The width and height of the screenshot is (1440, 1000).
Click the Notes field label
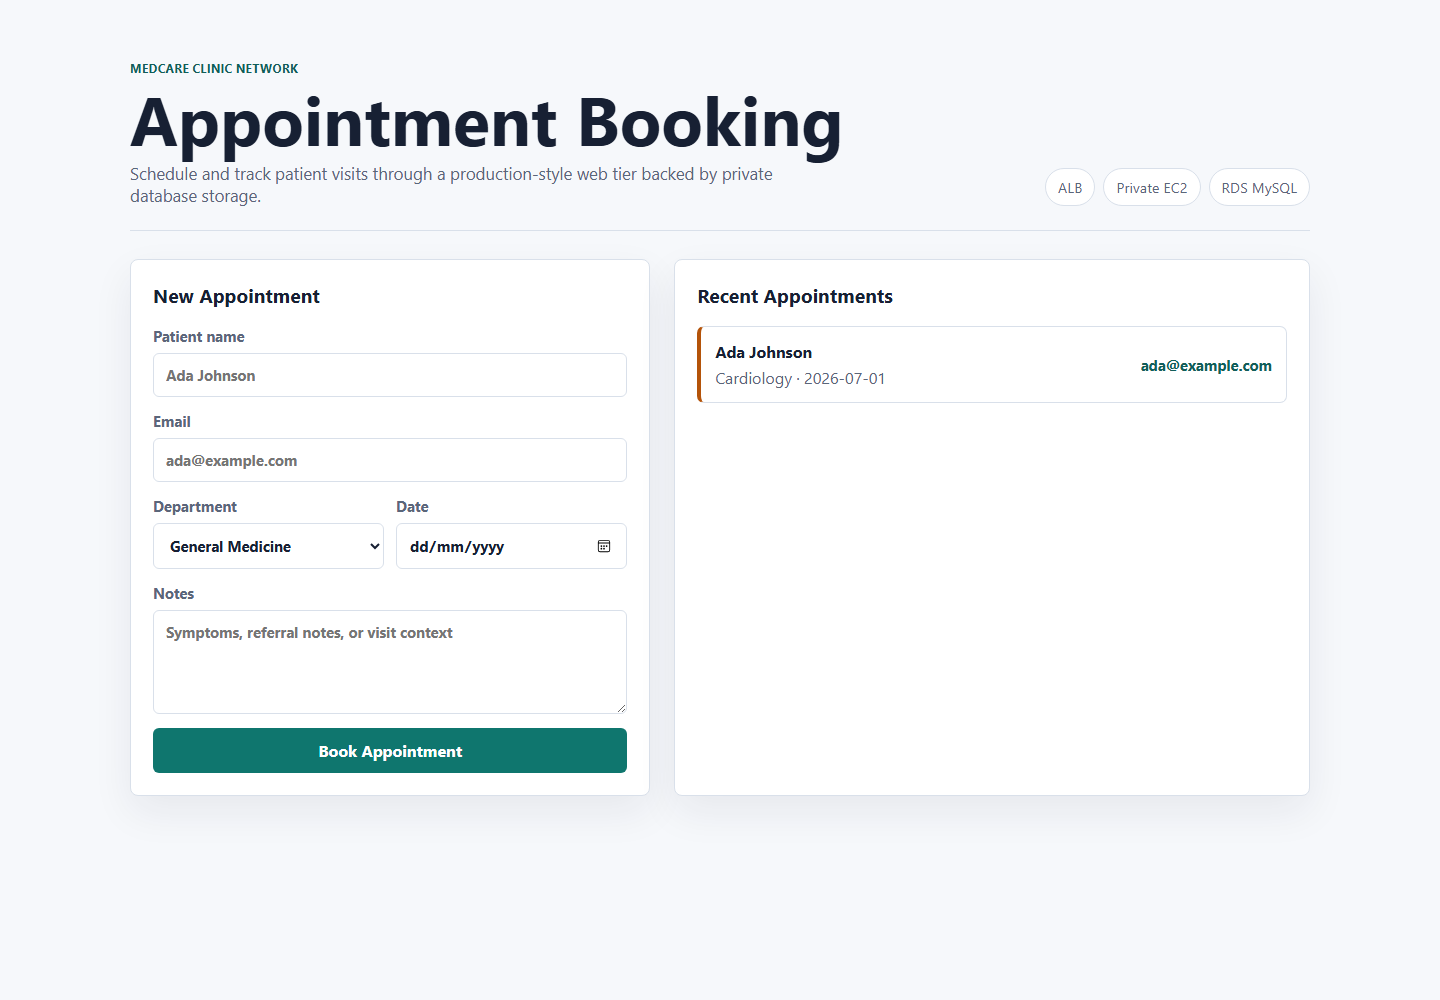[x=174, y=594]
